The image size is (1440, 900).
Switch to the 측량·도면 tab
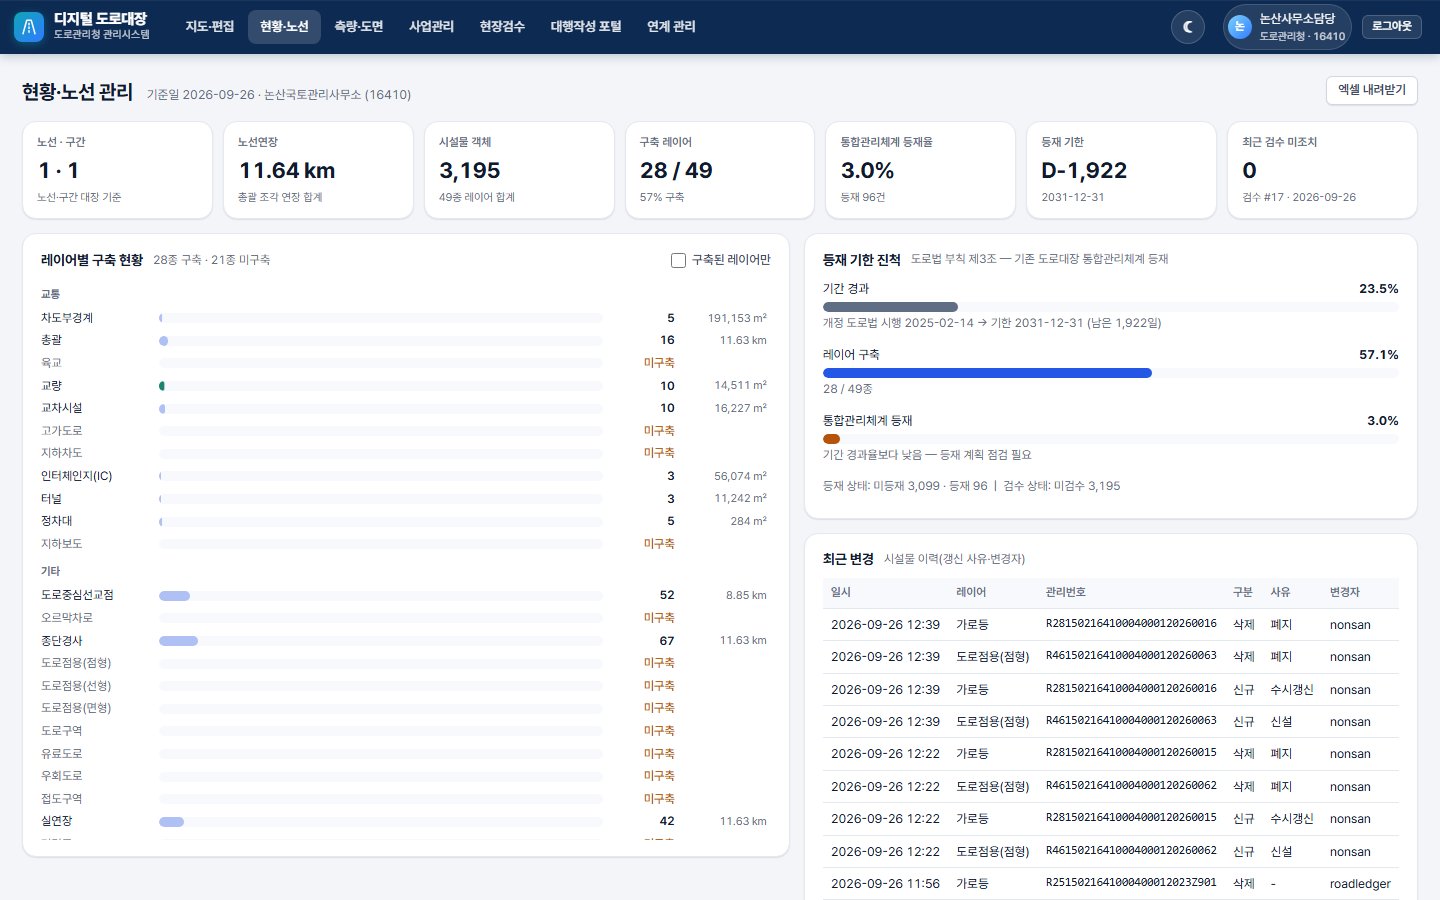[x=359, y=27]
